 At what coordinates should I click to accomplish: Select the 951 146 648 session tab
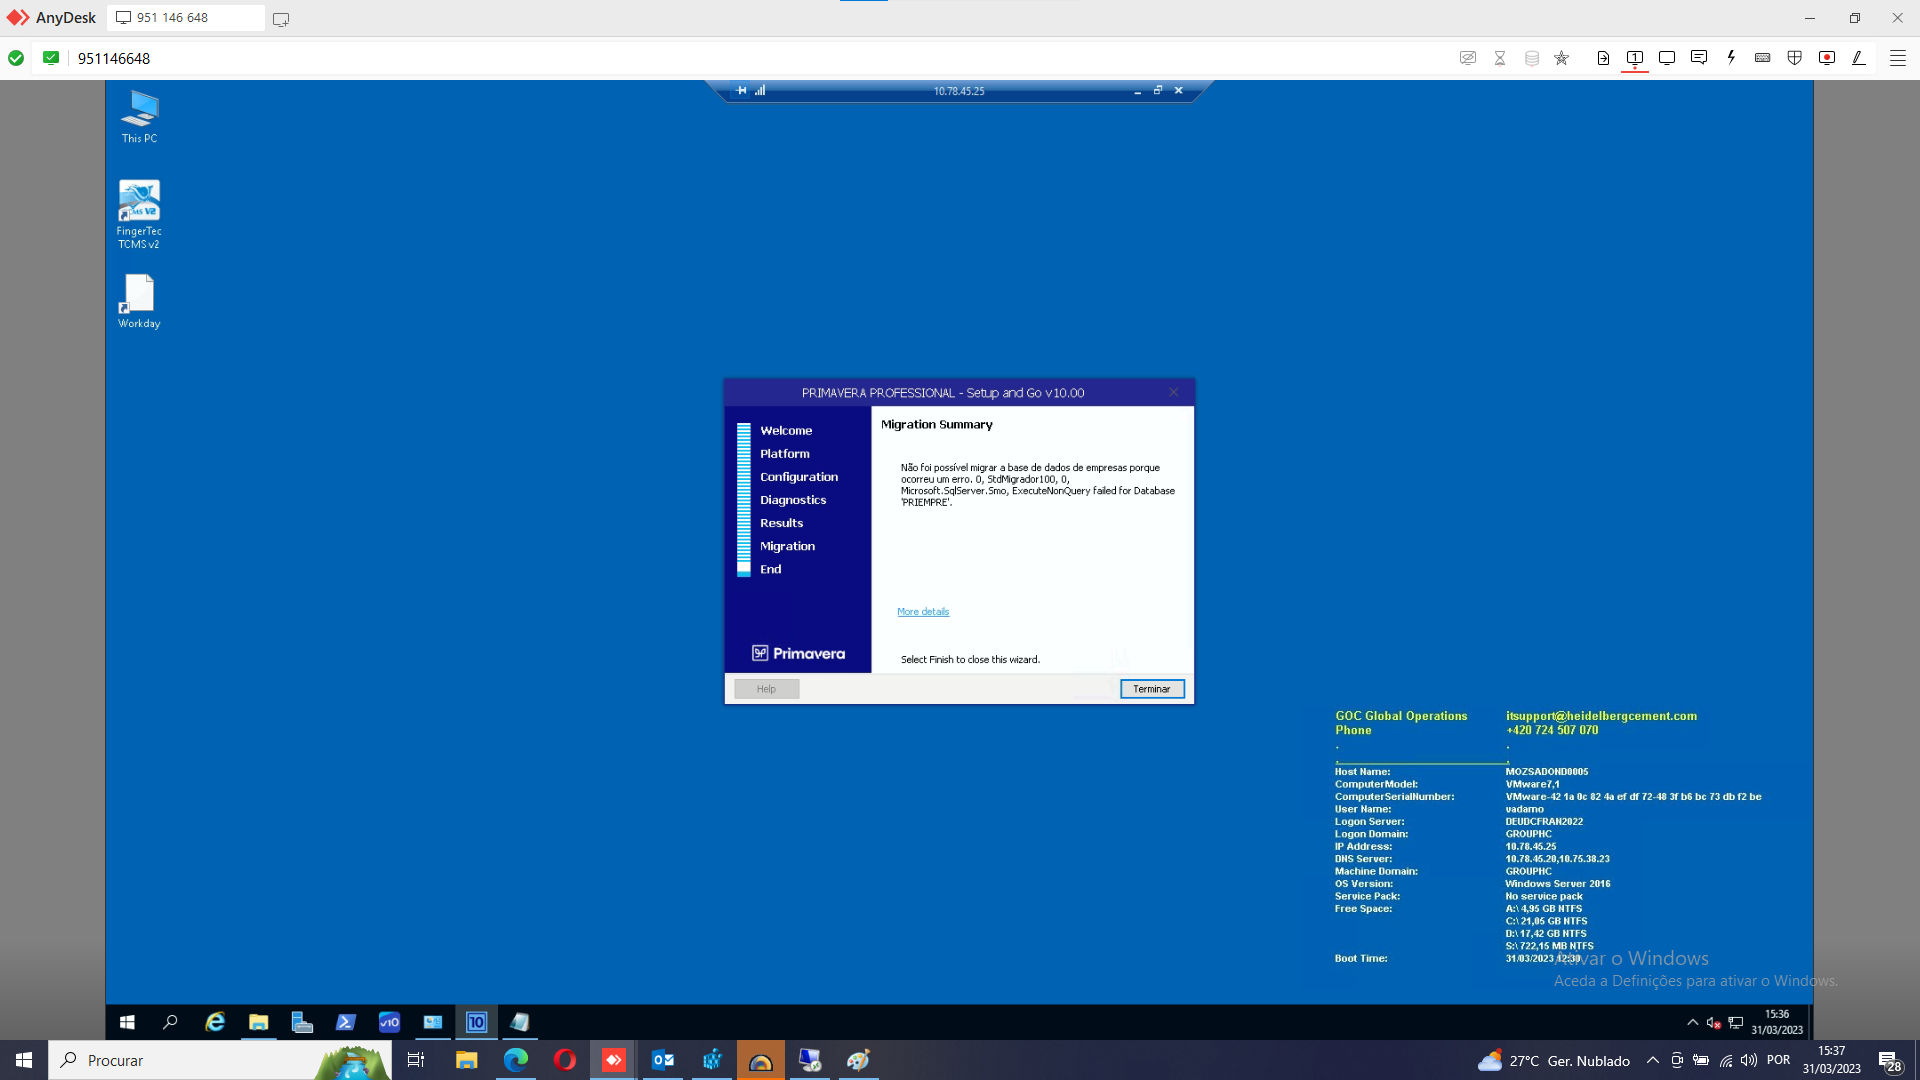pos(185,18)
